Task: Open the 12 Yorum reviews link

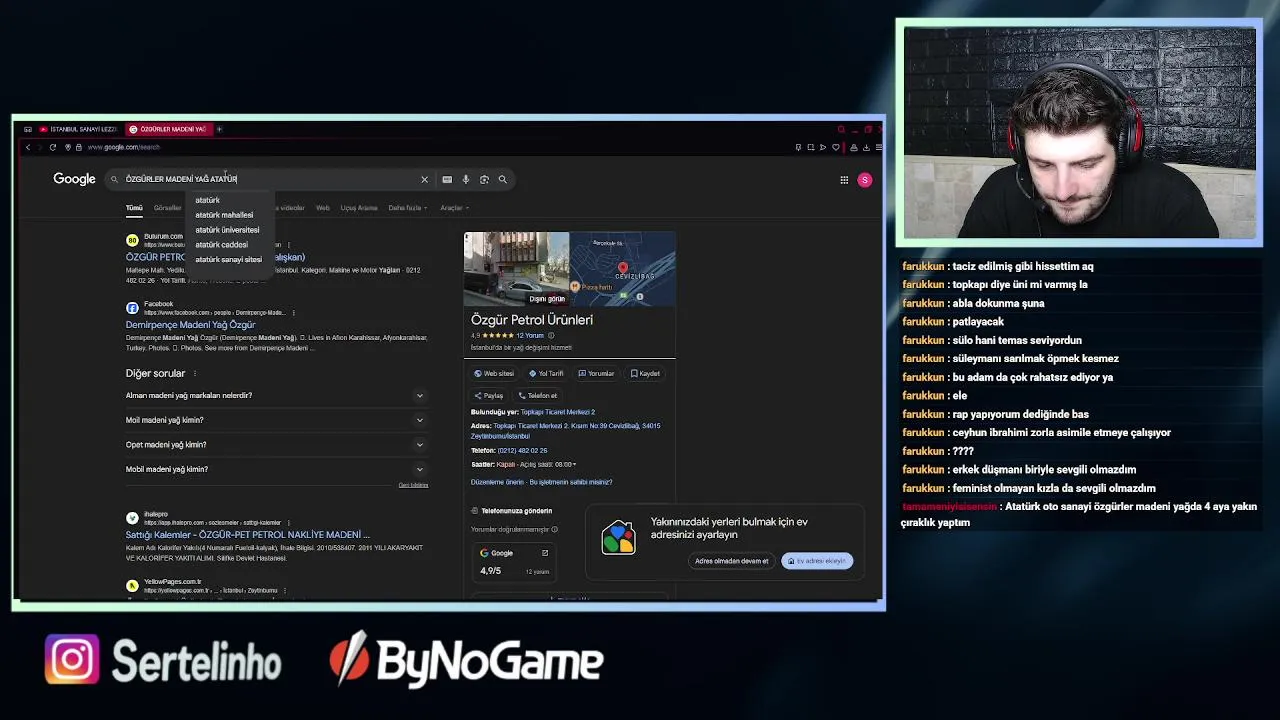Action: point(530,336)
